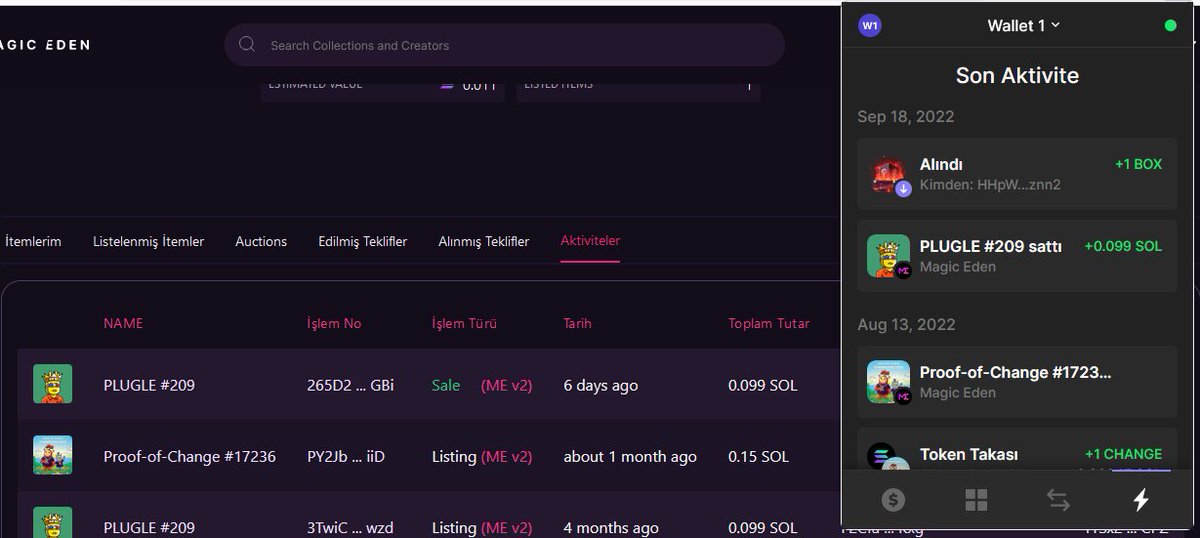This screenshot has height=538, width=1200.
Task: Click the İşlem No column header
Action: 334,323
